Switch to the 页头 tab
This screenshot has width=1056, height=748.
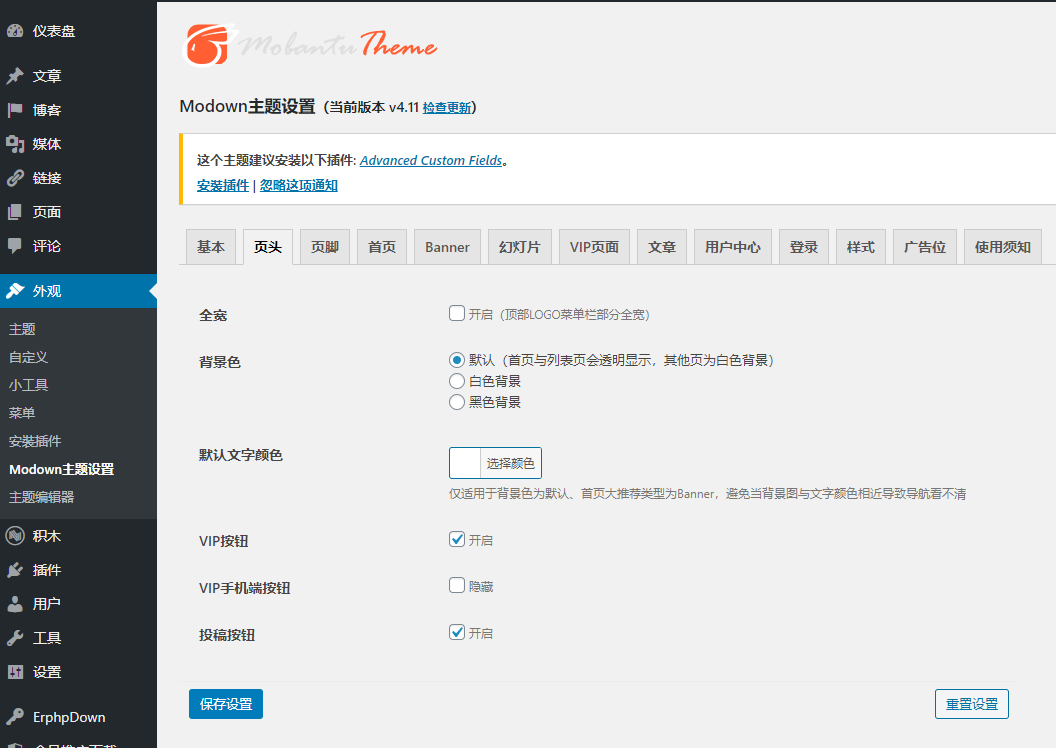267,247
